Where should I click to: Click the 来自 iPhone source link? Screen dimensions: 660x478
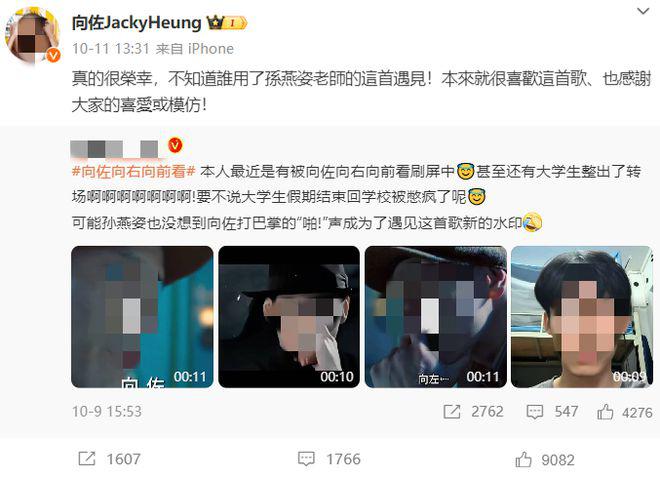195,49
